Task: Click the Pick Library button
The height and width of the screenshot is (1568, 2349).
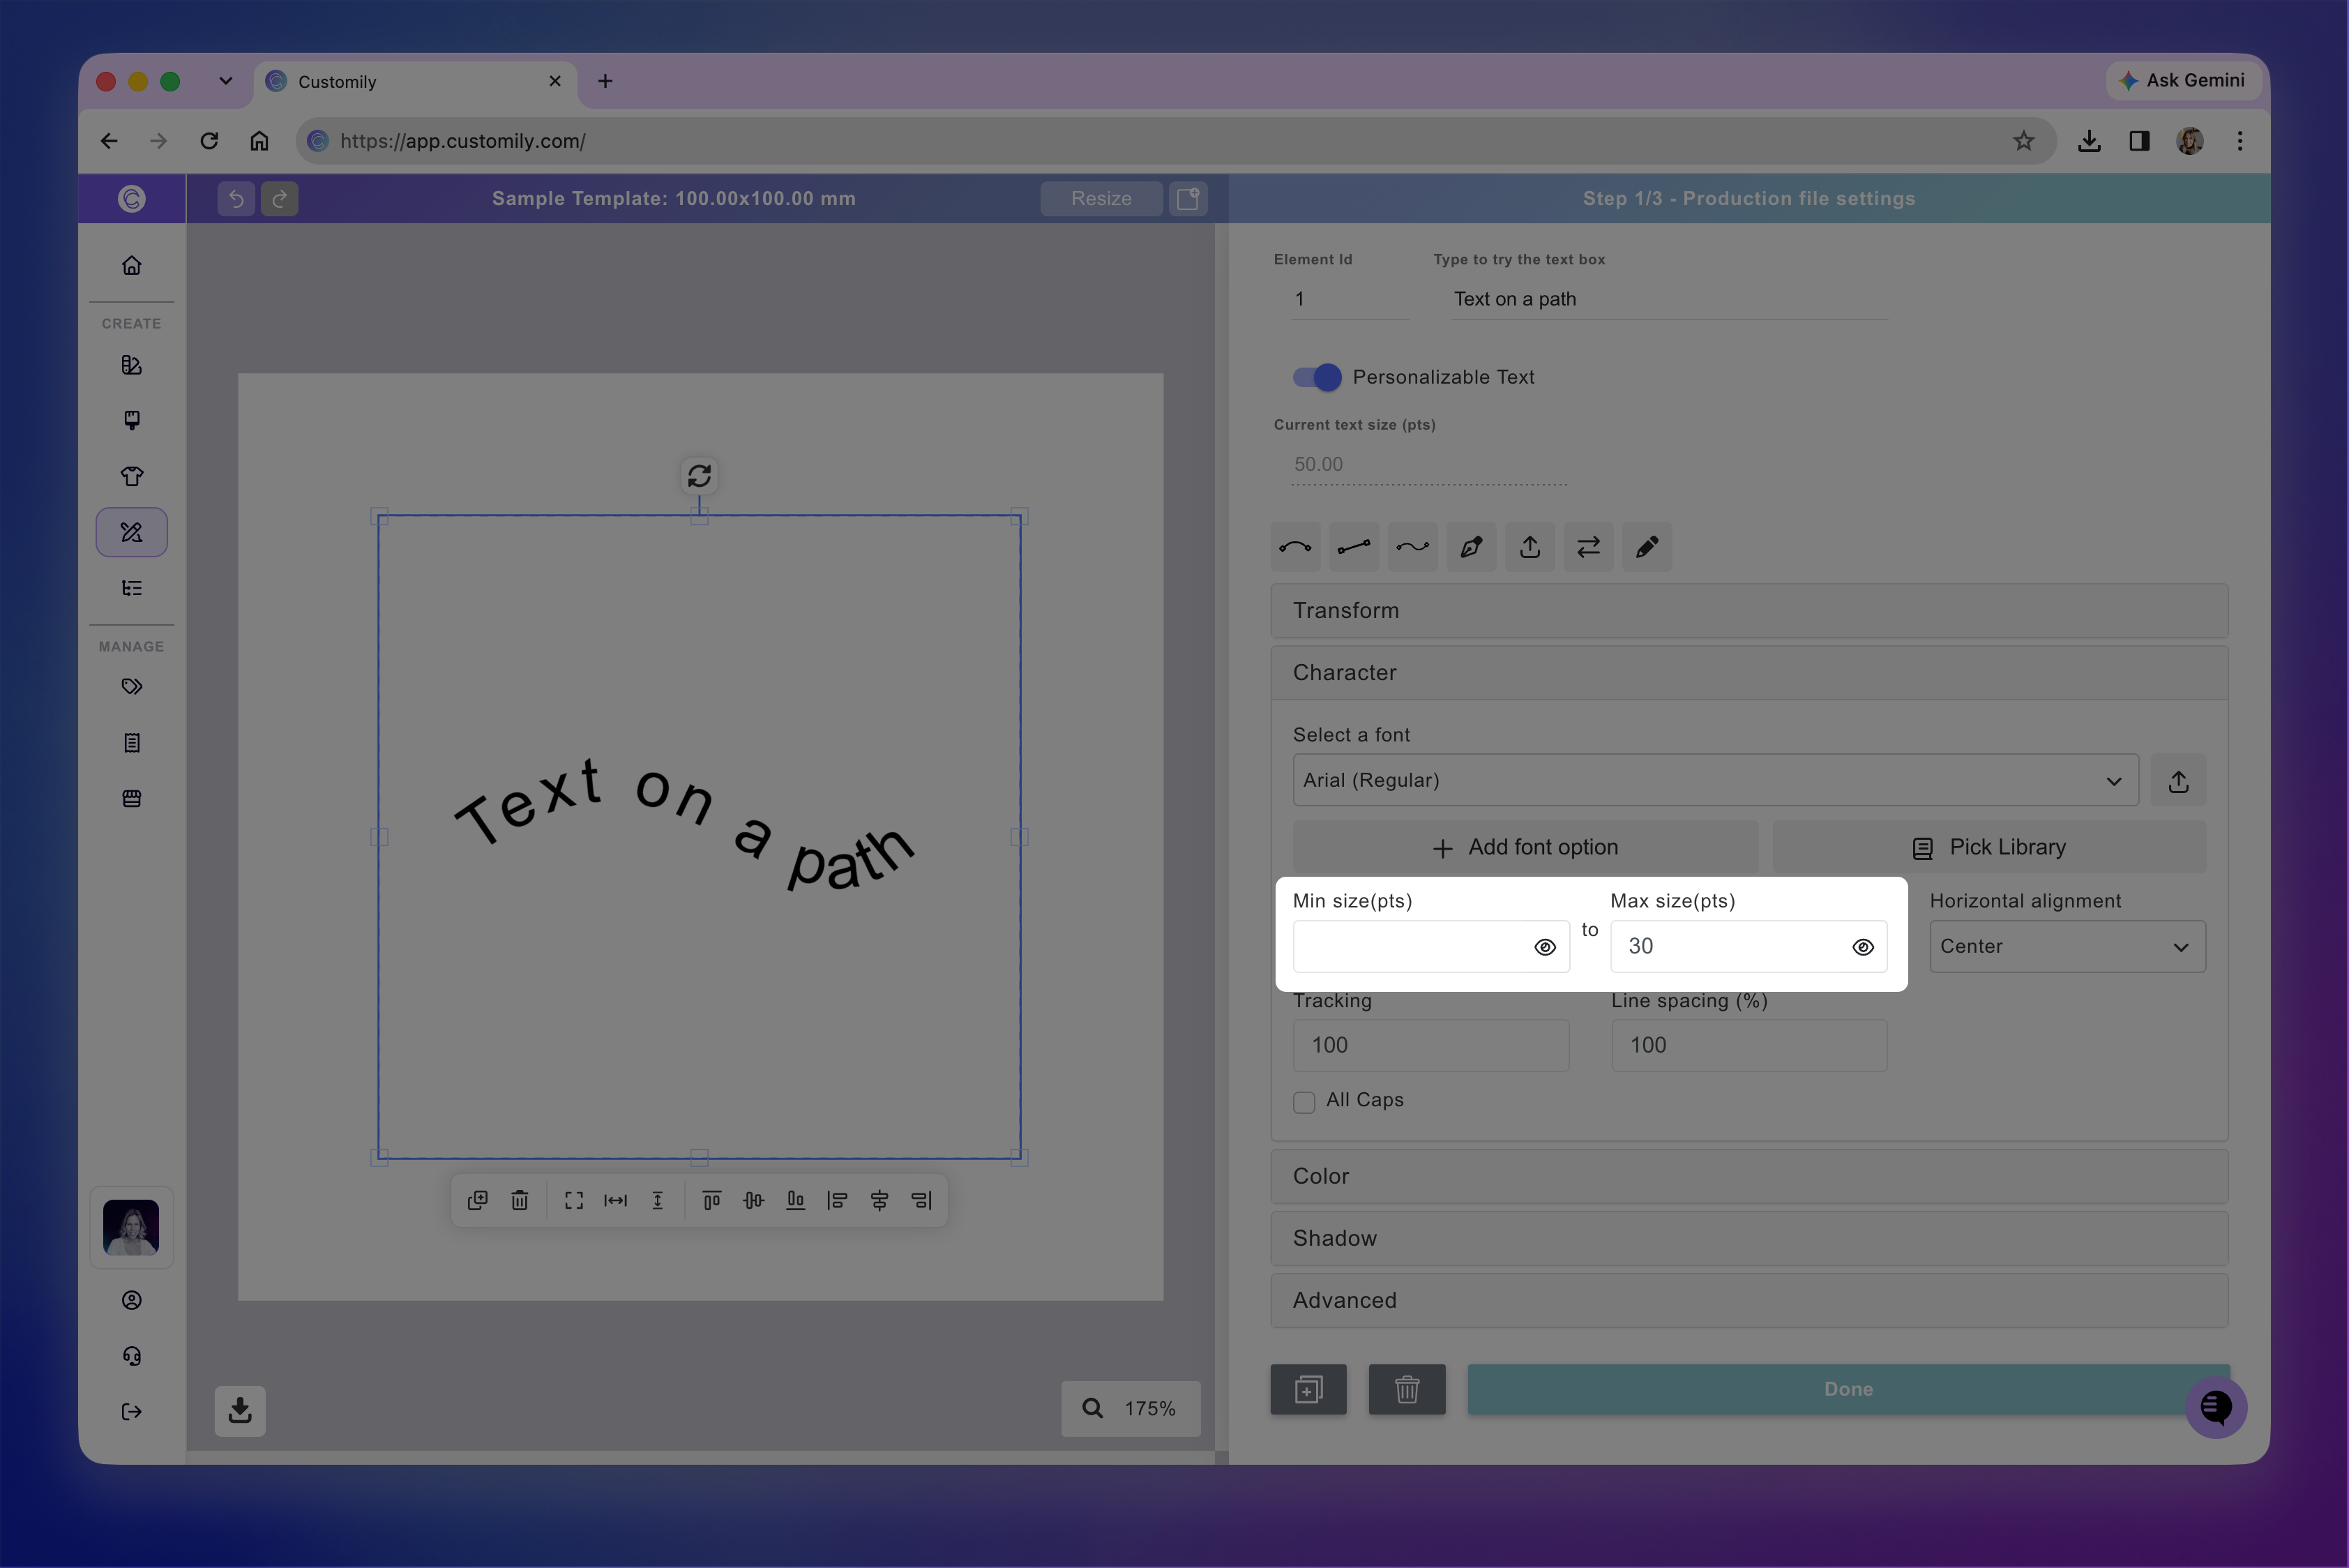Action: pyautogui.click(x=1989, y=847)
